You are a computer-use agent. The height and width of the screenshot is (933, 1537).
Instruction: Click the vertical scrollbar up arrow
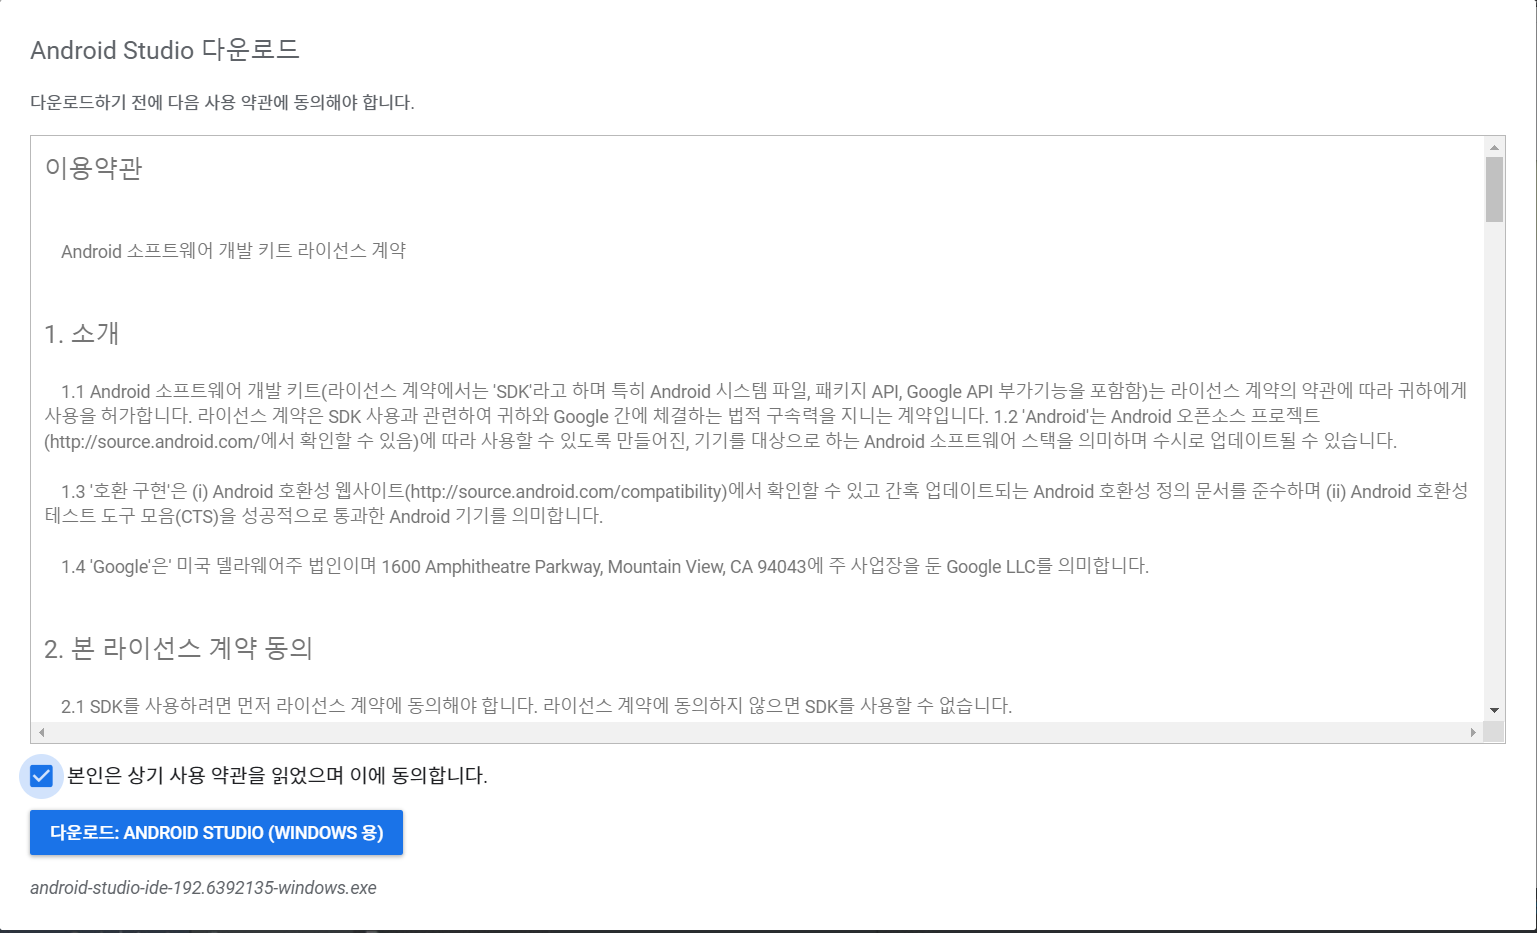(1494, 147)
